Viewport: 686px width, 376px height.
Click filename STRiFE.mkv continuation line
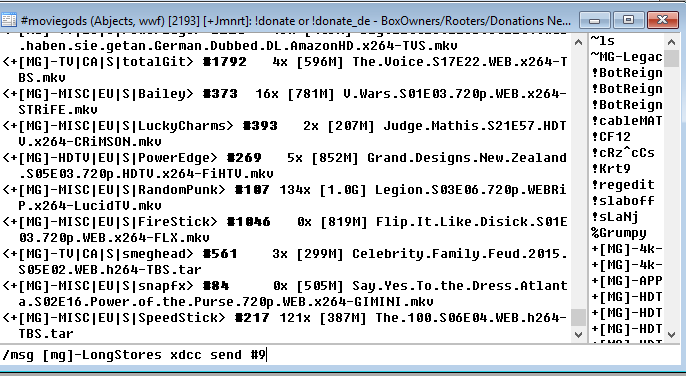[58, 109]
